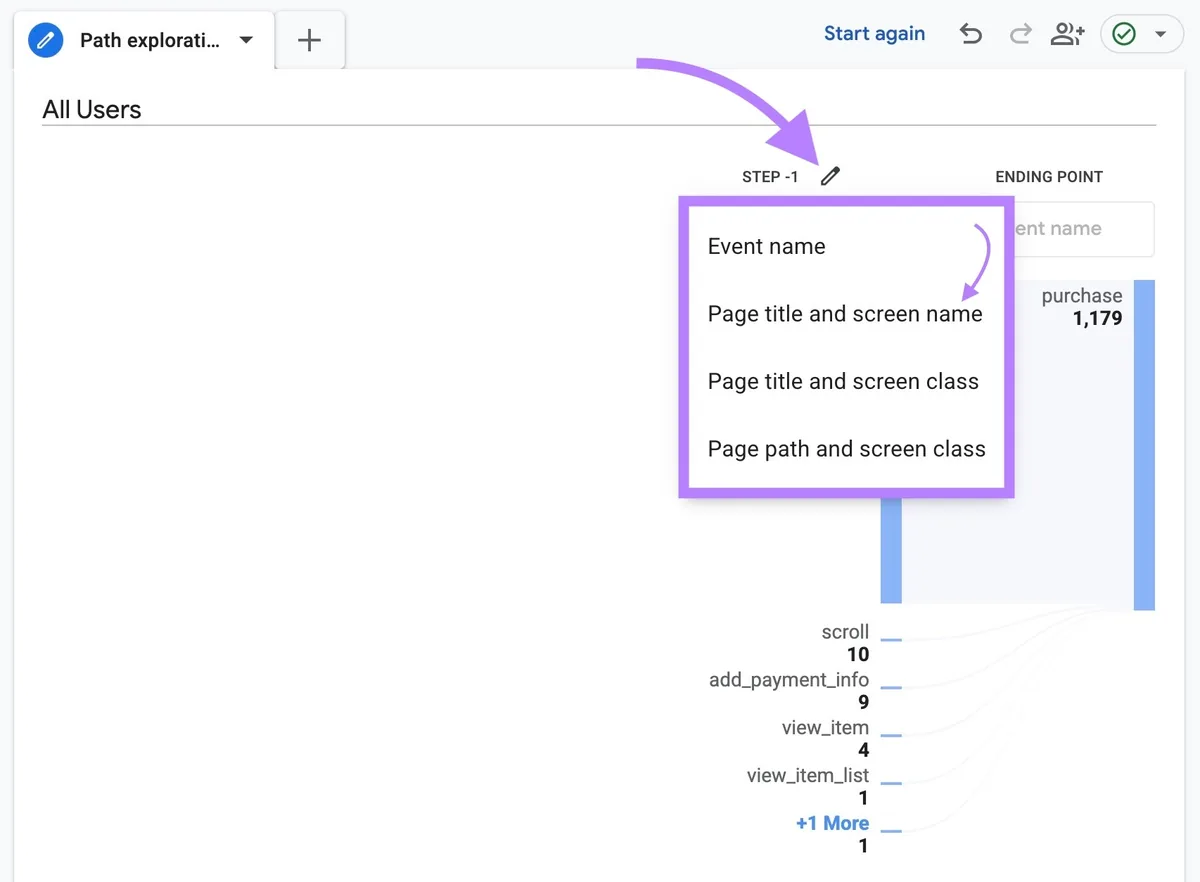
Task: Click the All Users segment heading
Action: 92,110
